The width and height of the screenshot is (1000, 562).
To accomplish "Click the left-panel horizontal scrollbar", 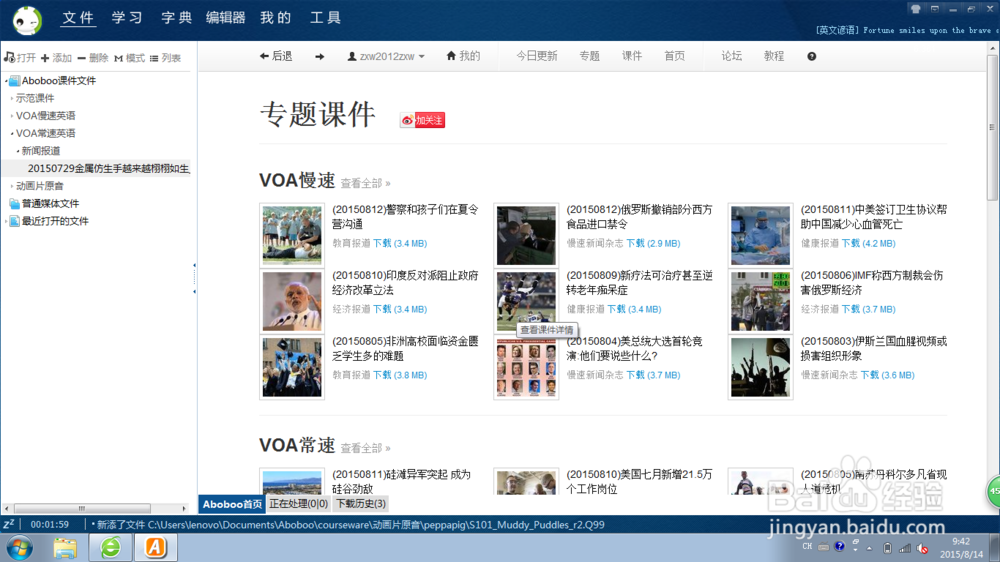I will point(82,508).
